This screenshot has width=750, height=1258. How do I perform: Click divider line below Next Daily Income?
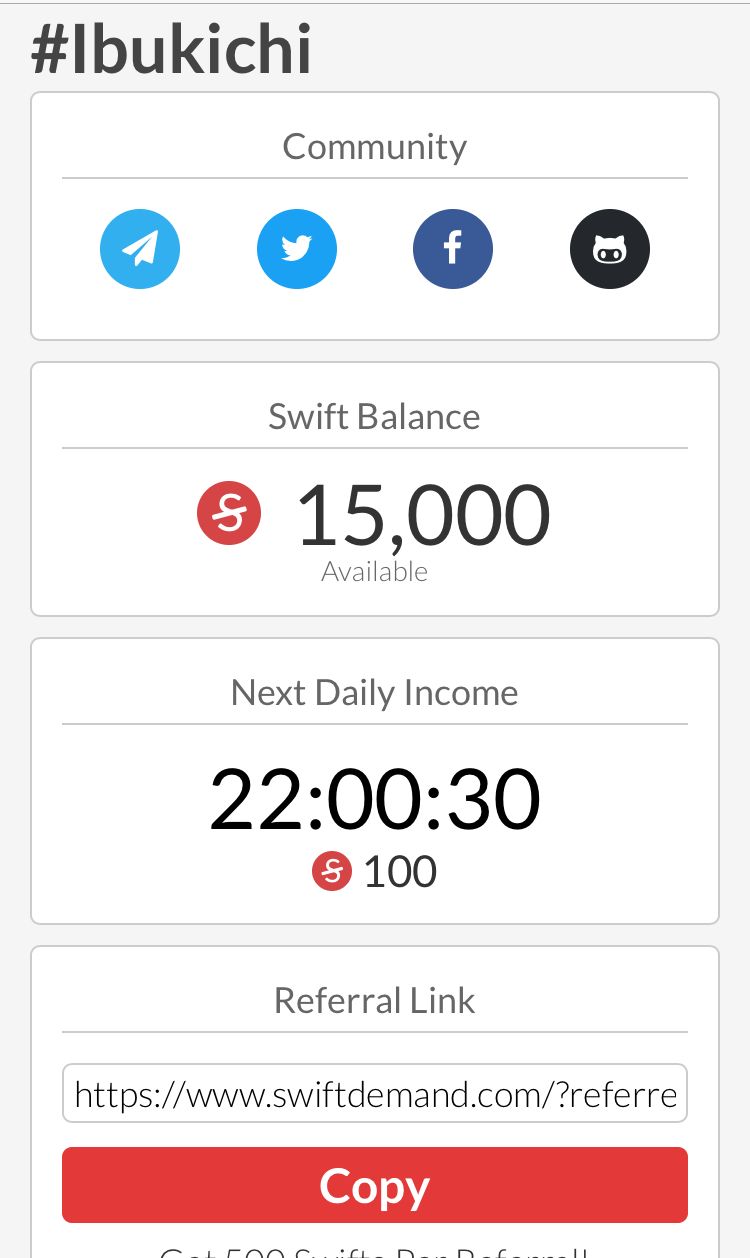click(x=375, y=723)
